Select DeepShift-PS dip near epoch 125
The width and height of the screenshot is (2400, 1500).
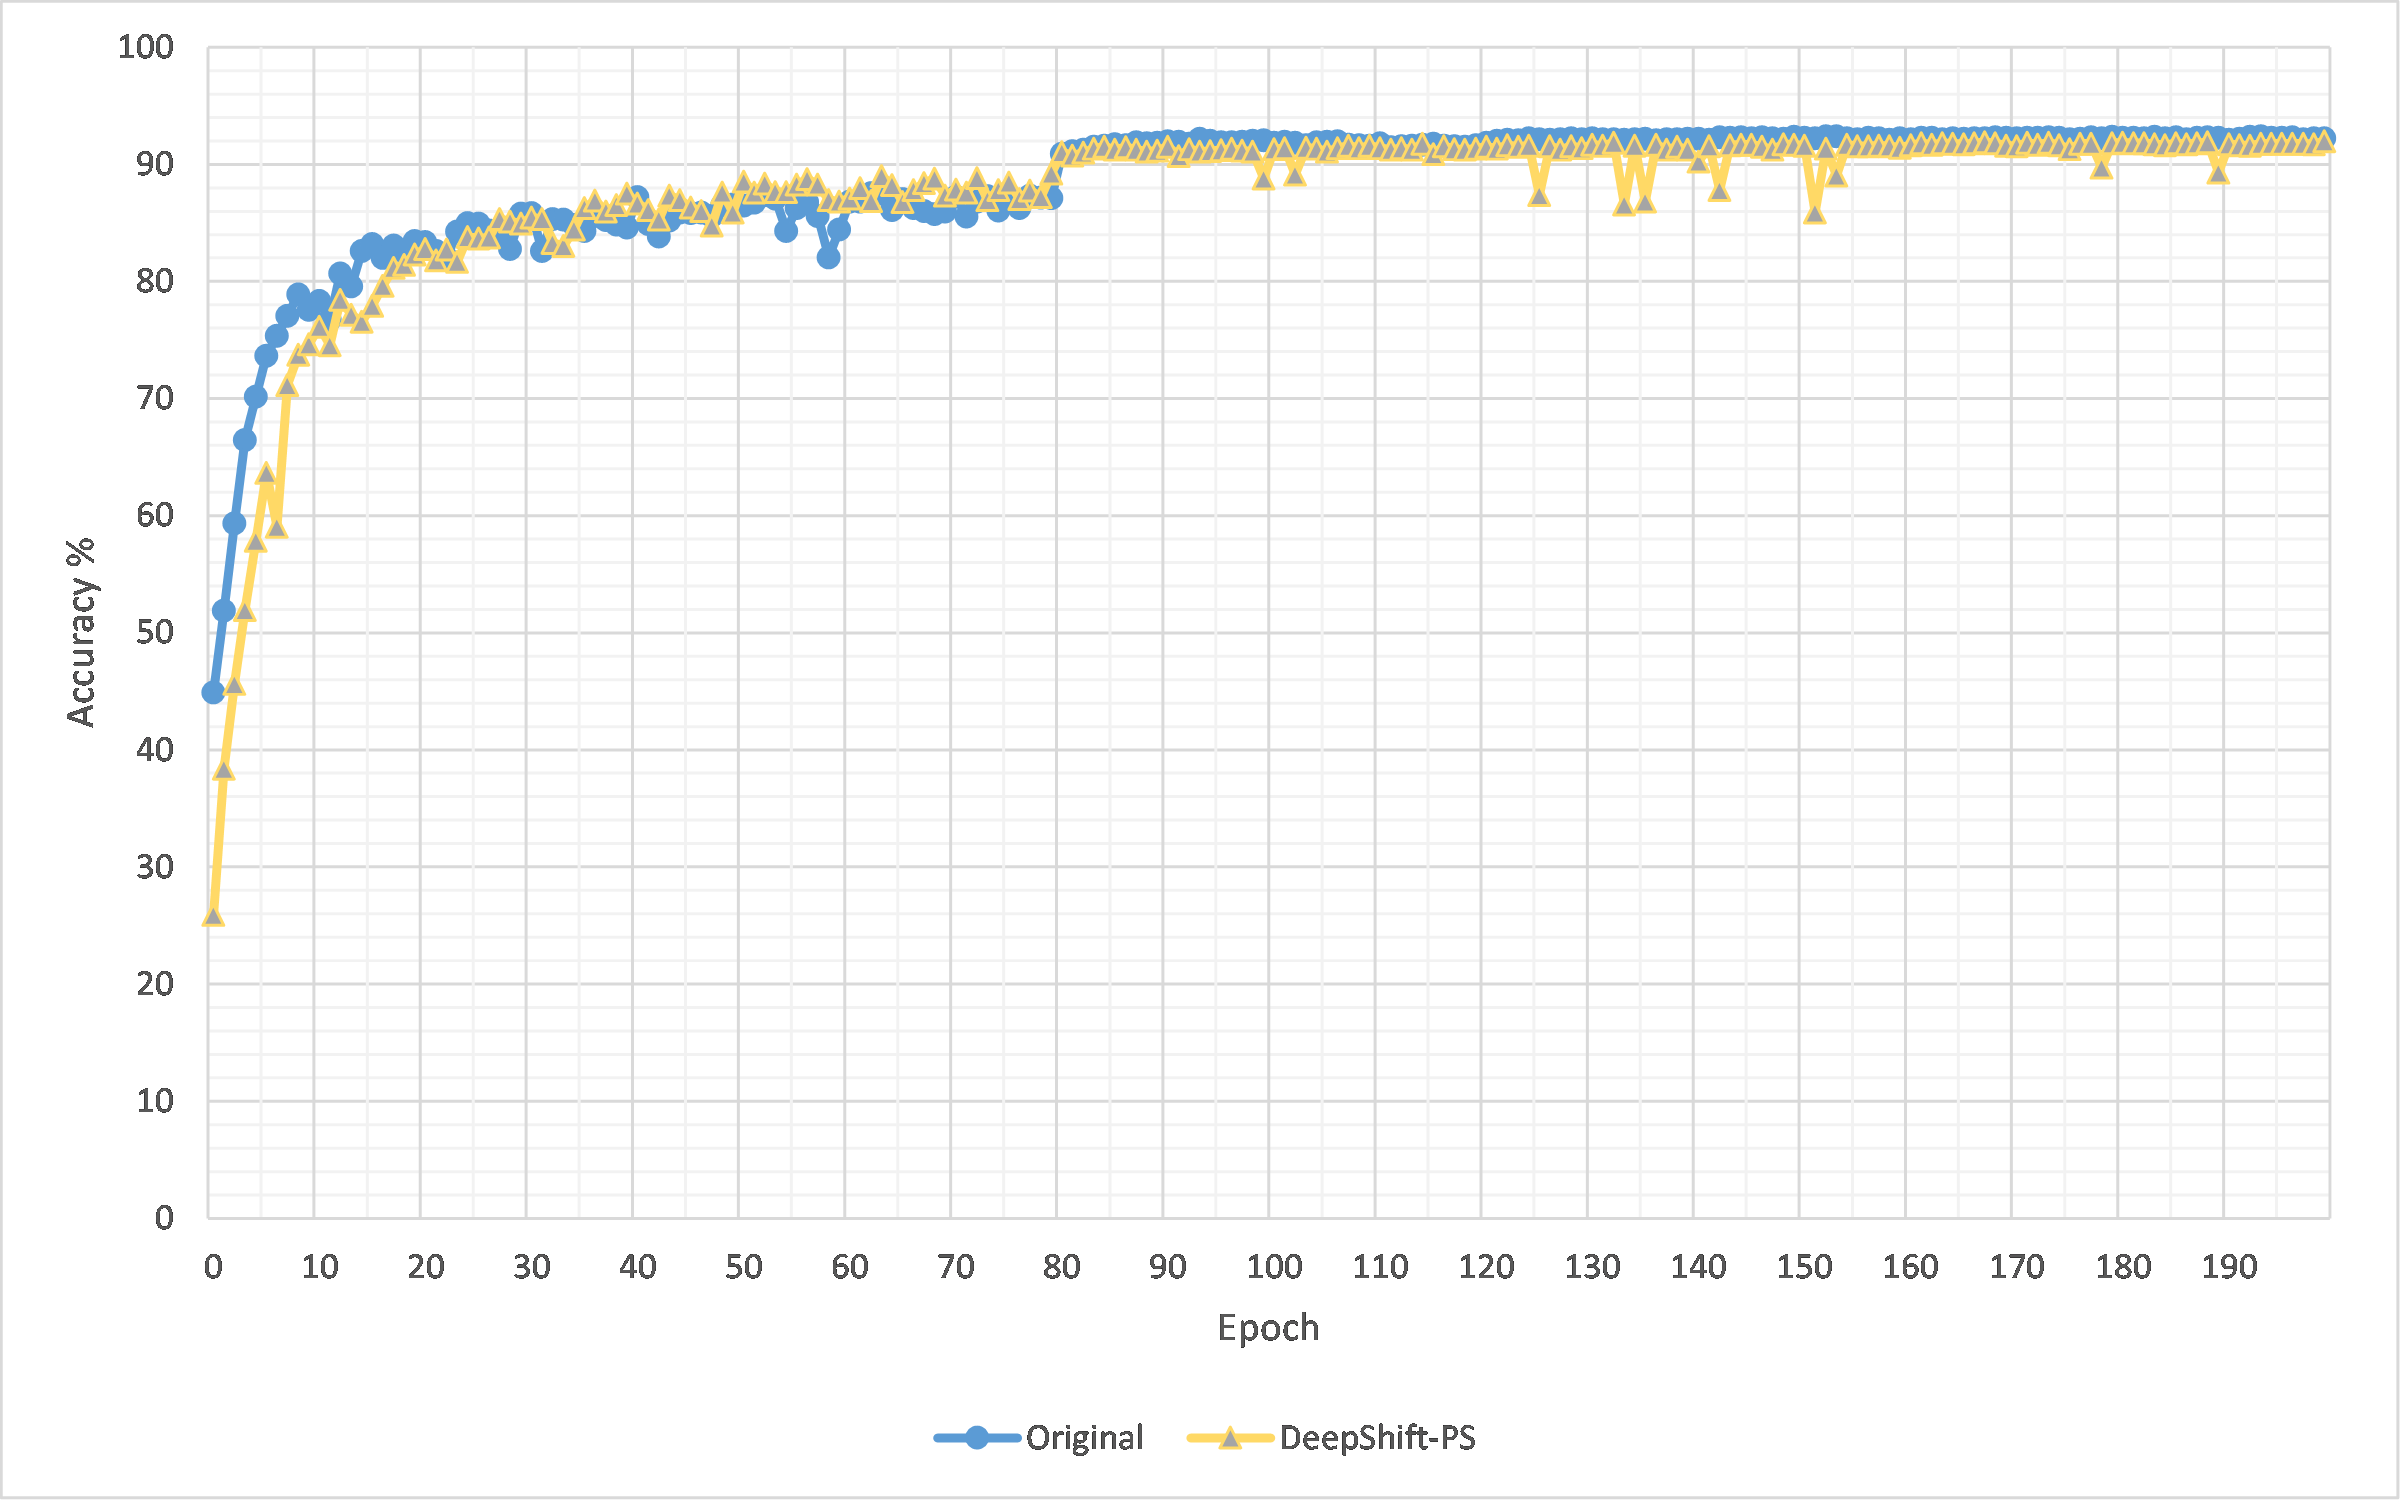(1539, 195)
